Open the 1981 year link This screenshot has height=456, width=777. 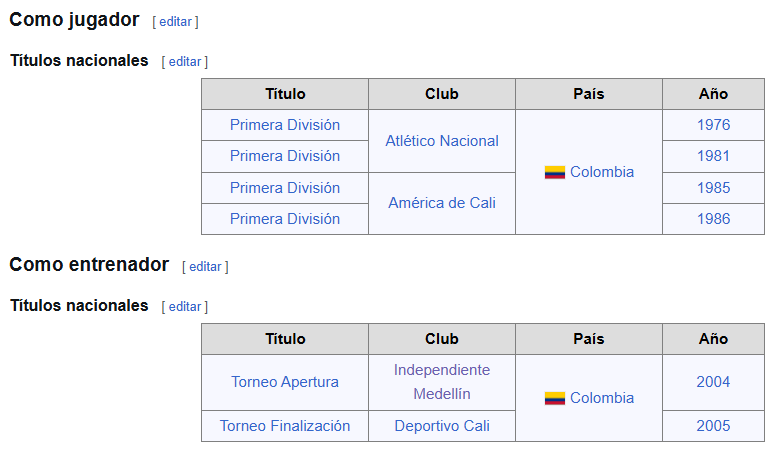714,156
